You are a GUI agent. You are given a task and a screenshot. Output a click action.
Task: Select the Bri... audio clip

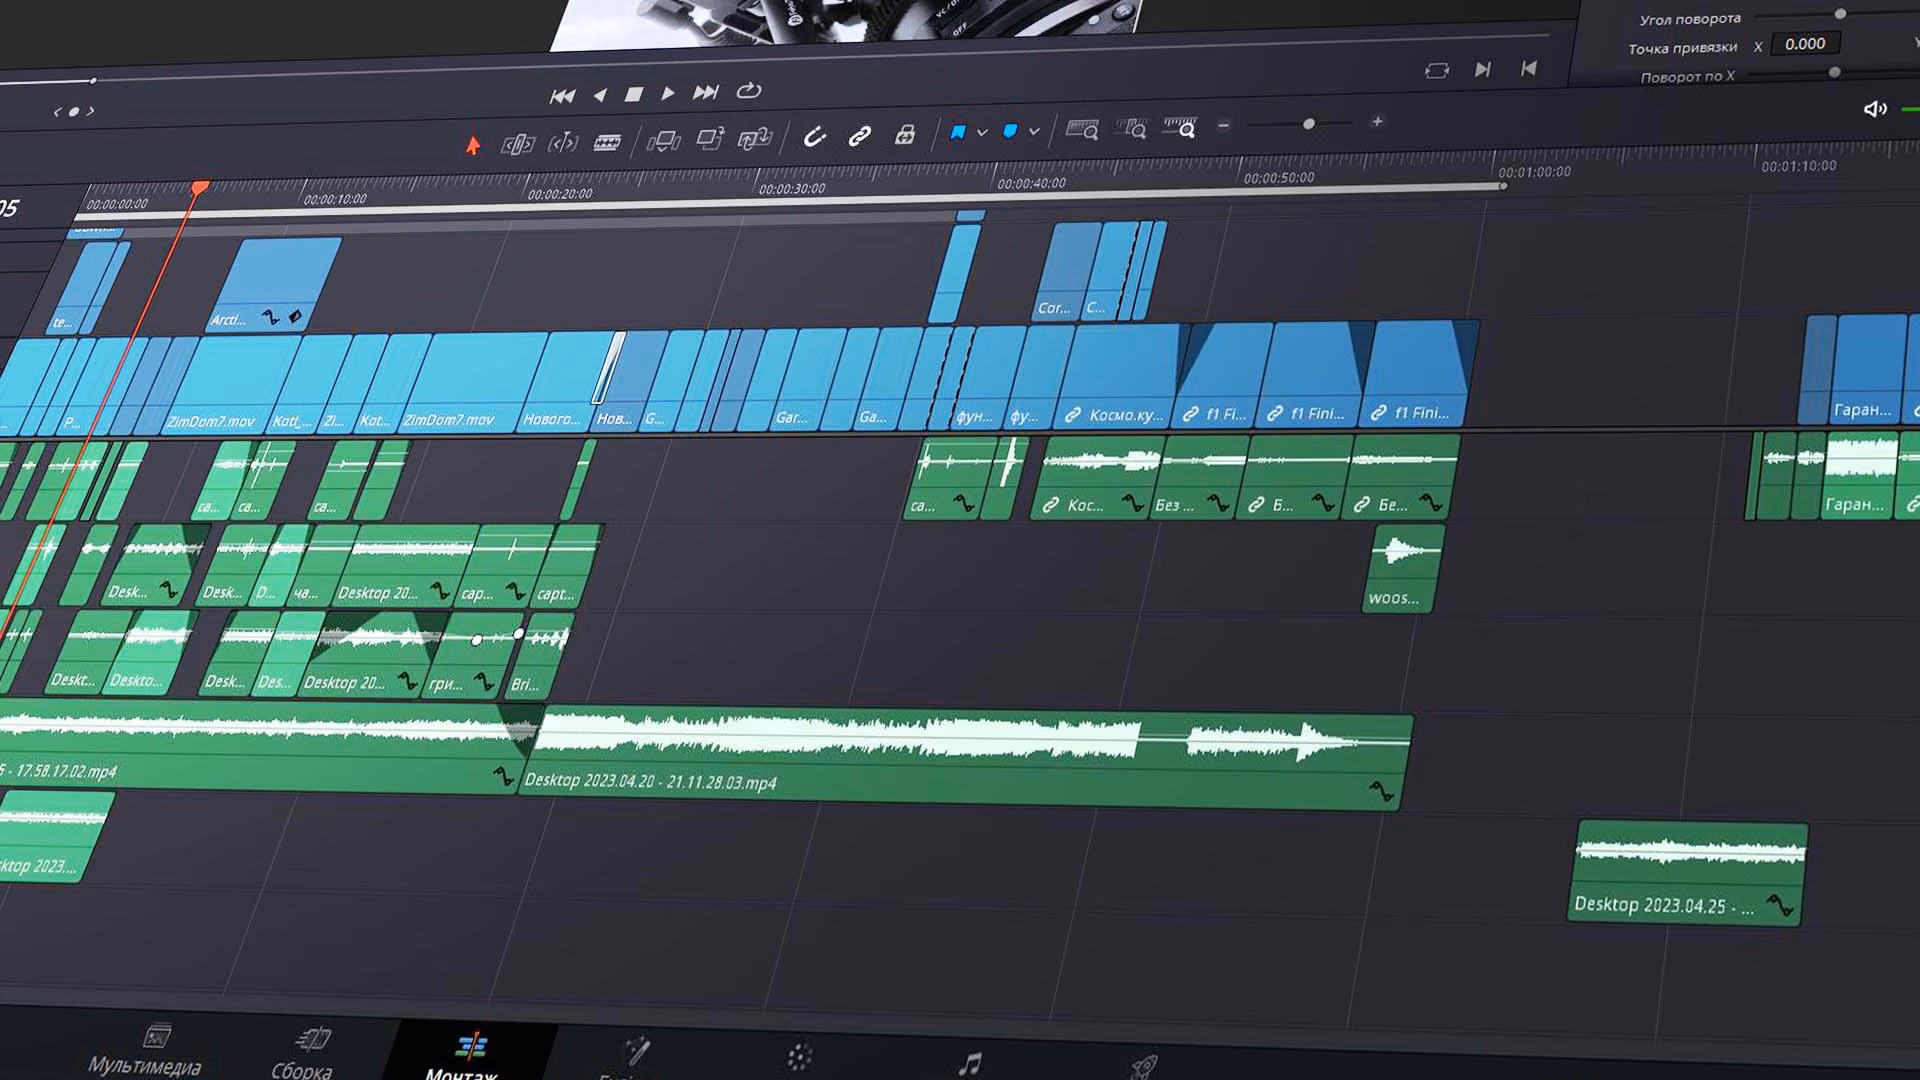(x=538, y=654)
